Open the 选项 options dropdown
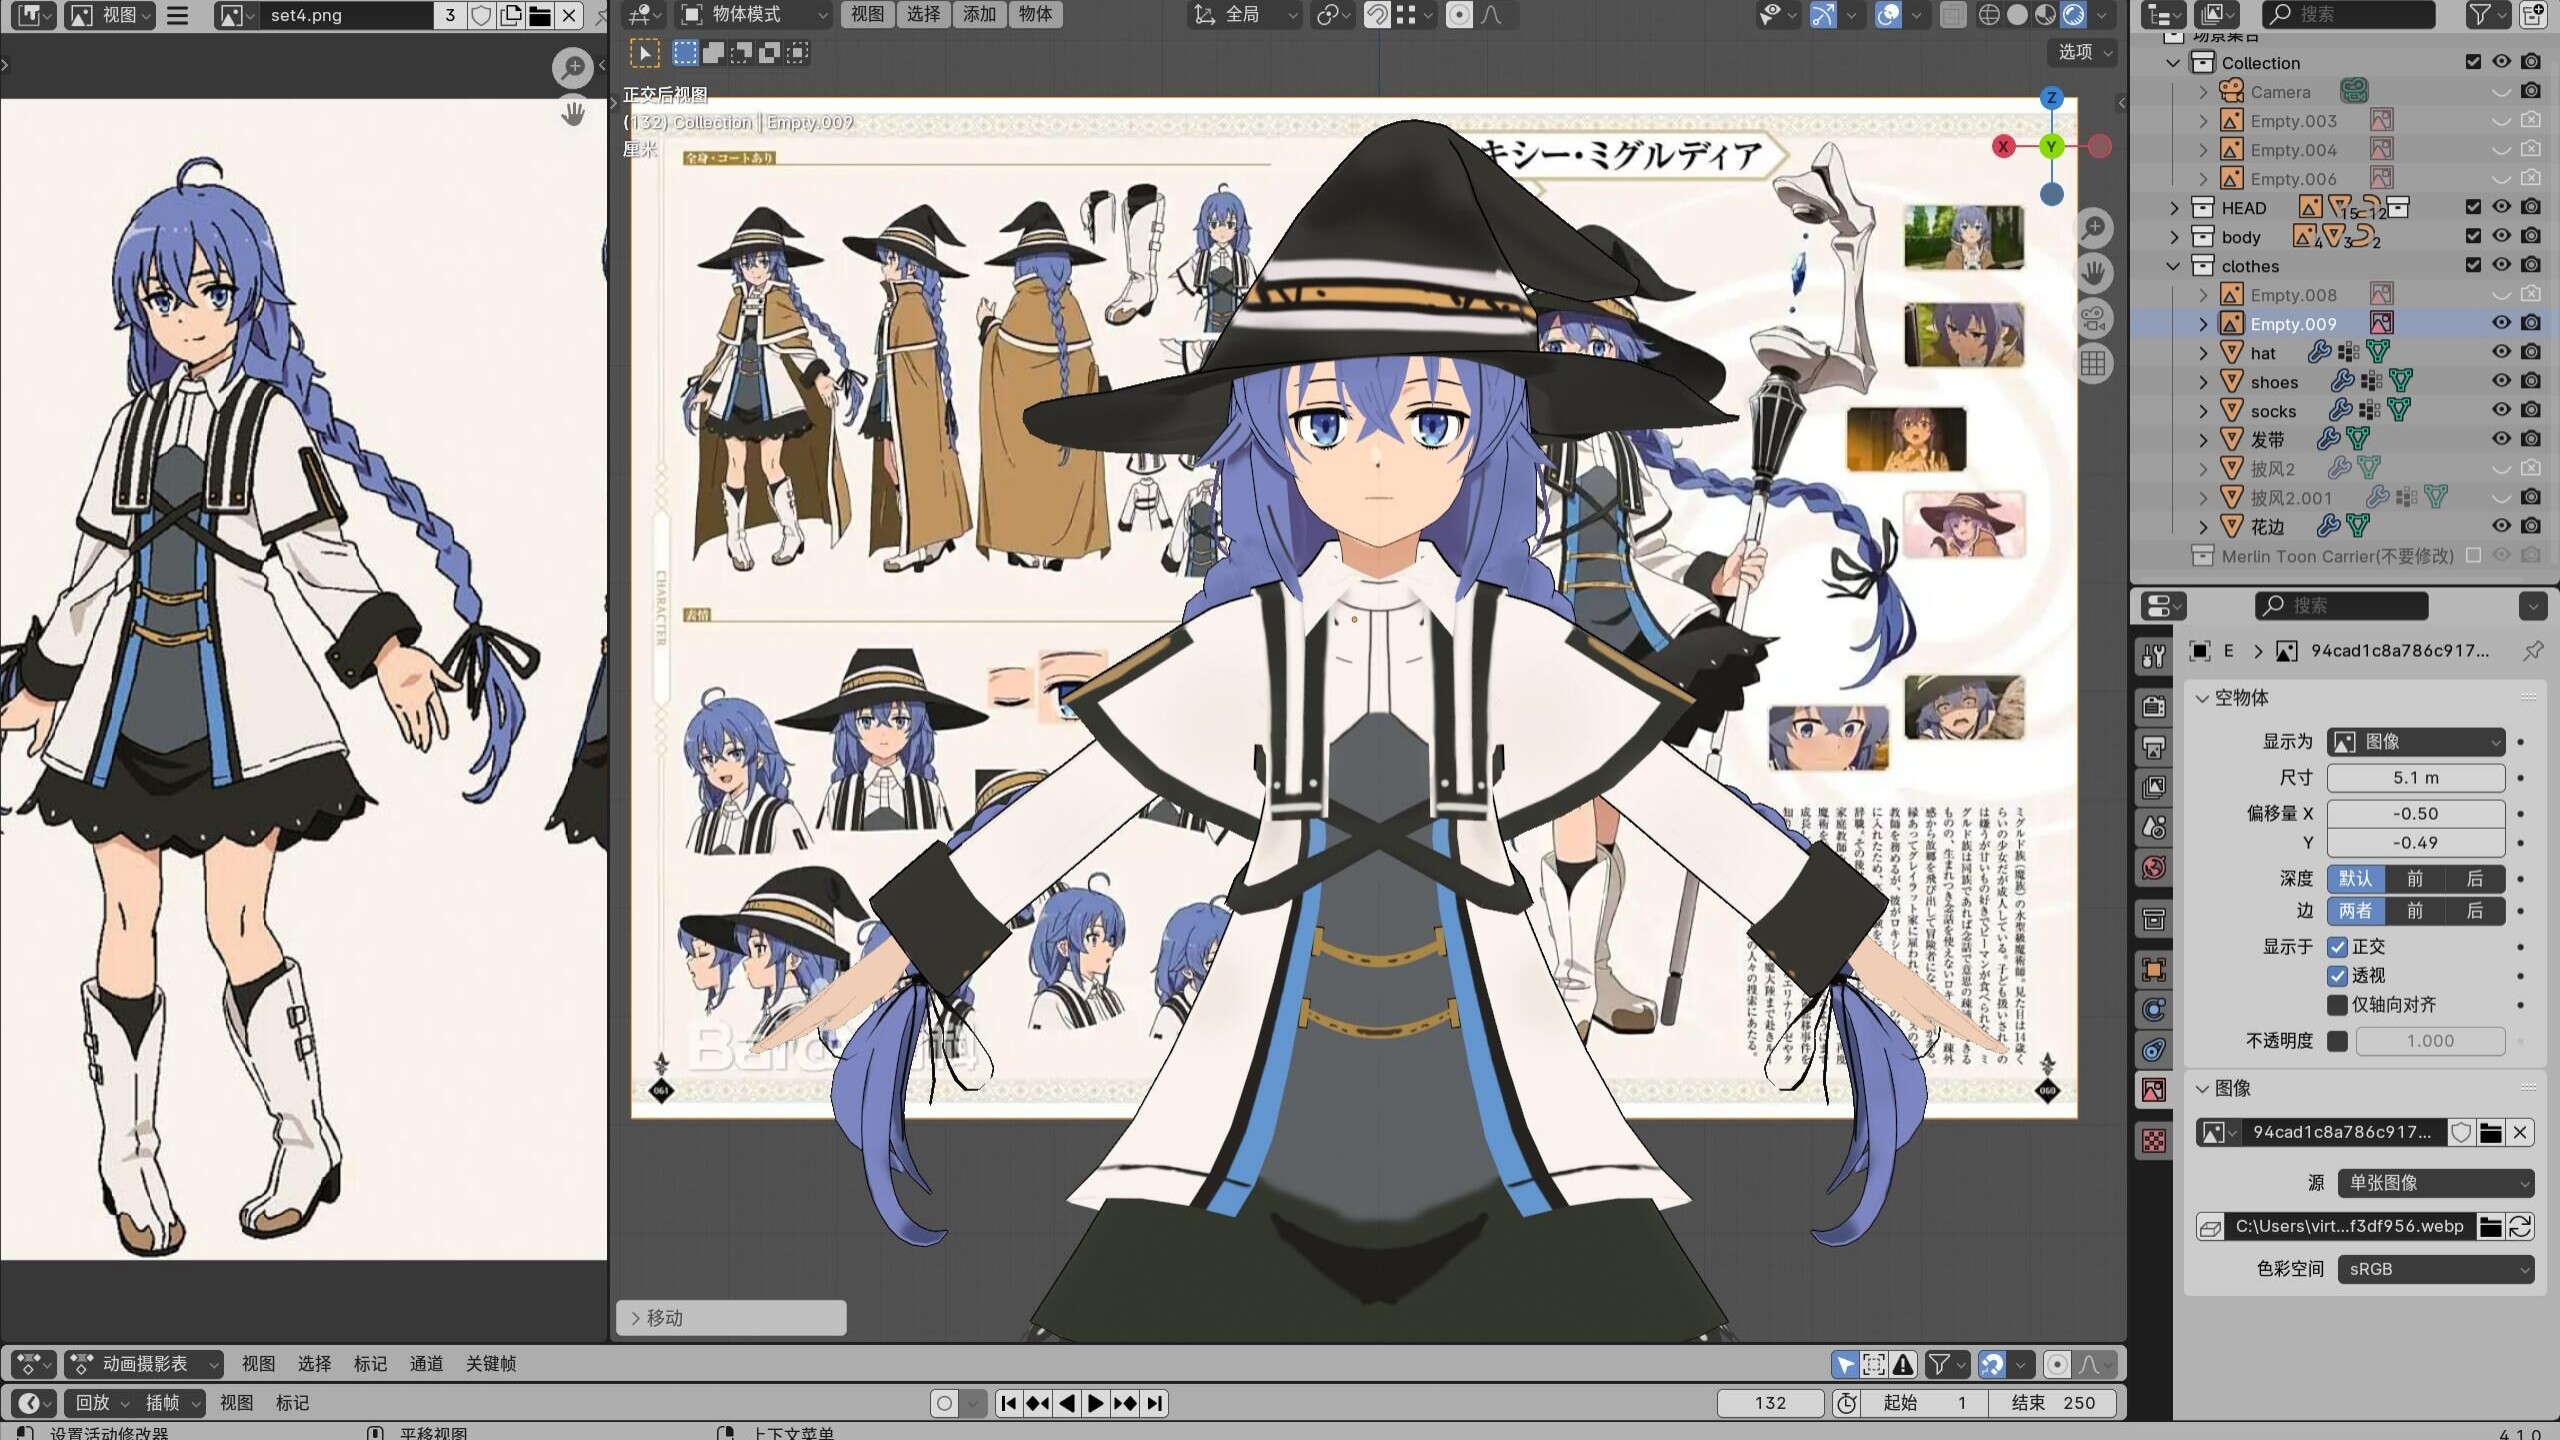Viewport: 2560px width, 1440px height. coord(2083,52)
